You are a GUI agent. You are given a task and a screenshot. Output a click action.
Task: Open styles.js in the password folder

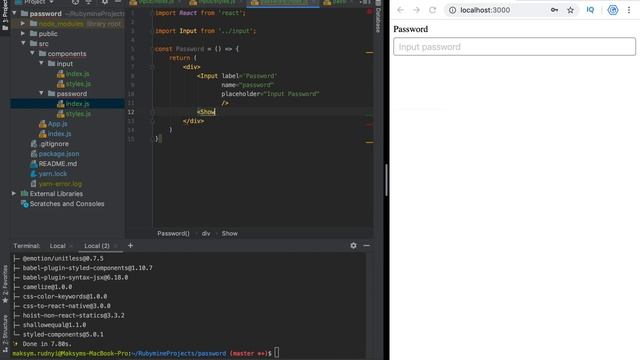pos(78,113)
